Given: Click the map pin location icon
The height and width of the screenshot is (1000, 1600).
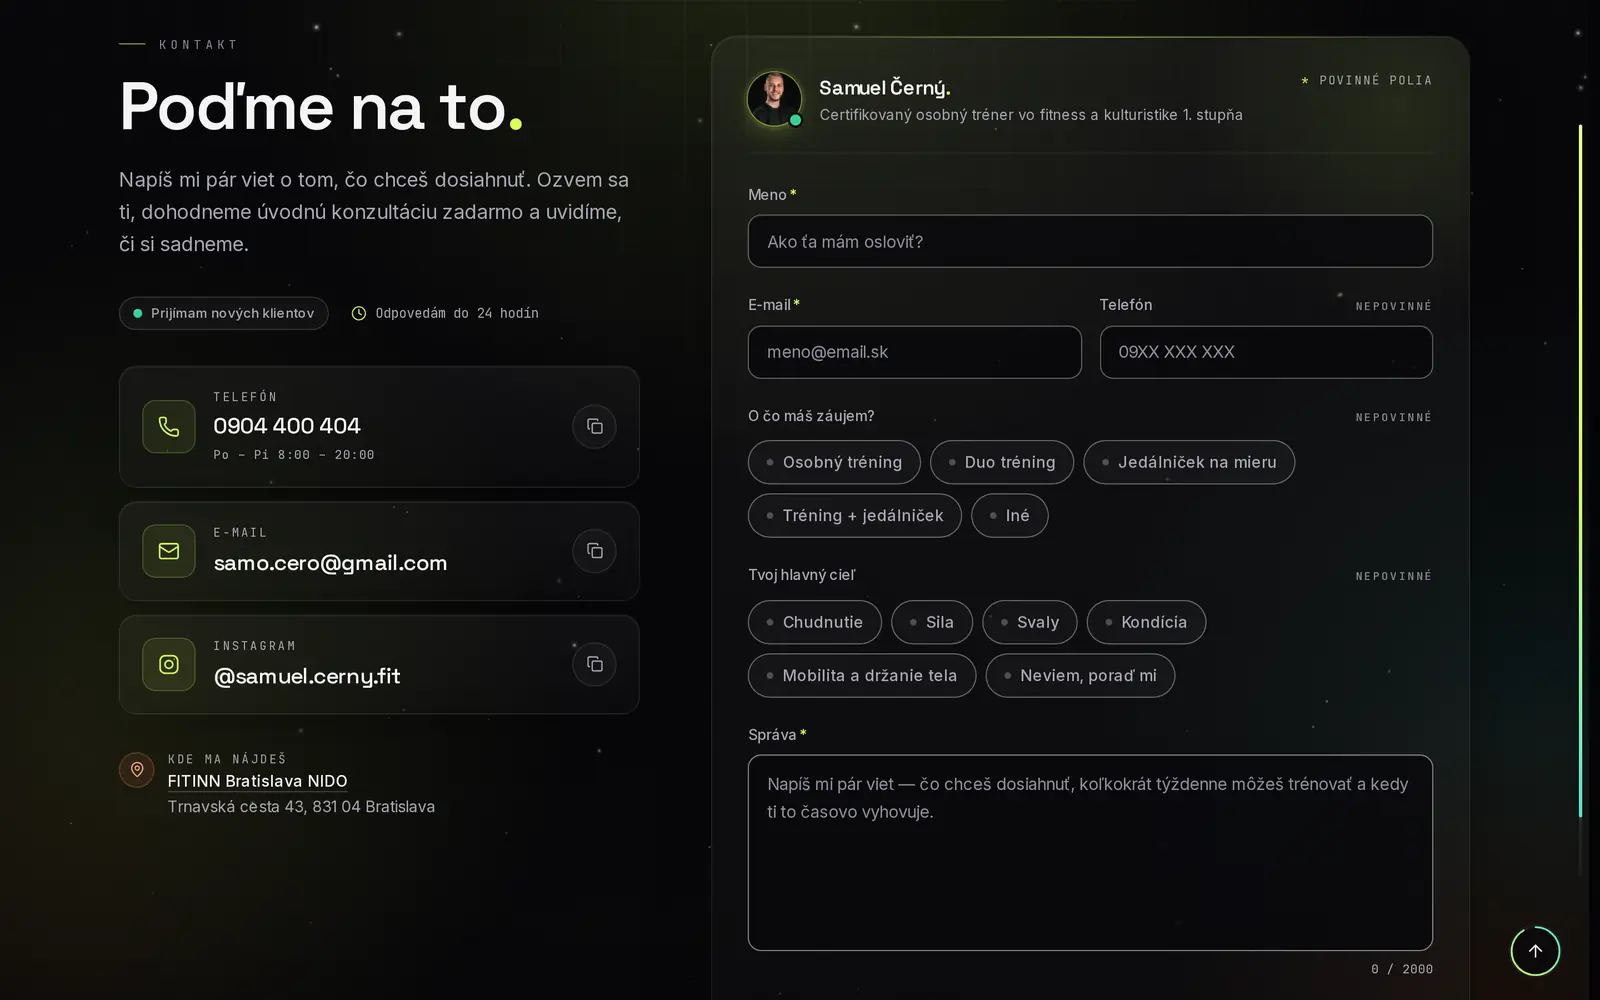Looking at the screenshot, I should pos(137,770).
